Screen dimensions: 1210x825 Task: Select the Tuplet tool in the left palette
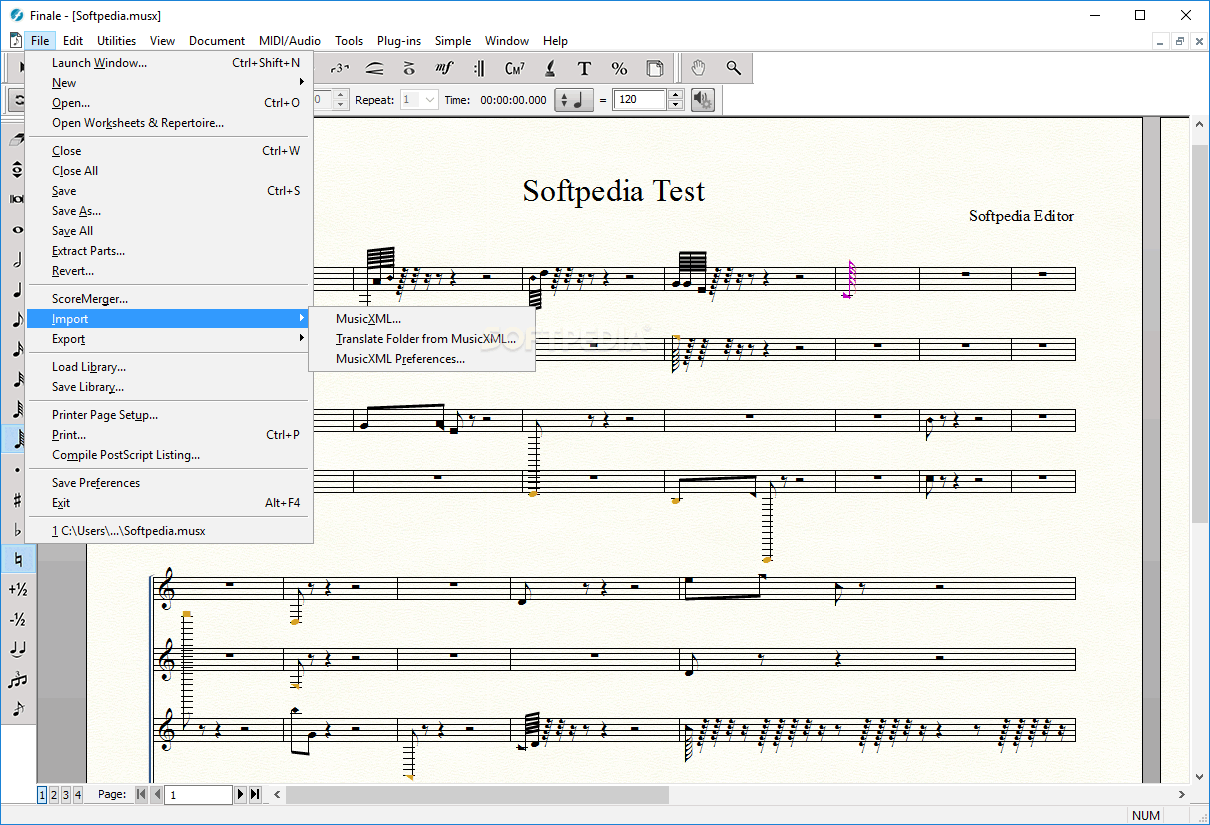[x=17, y=679]
